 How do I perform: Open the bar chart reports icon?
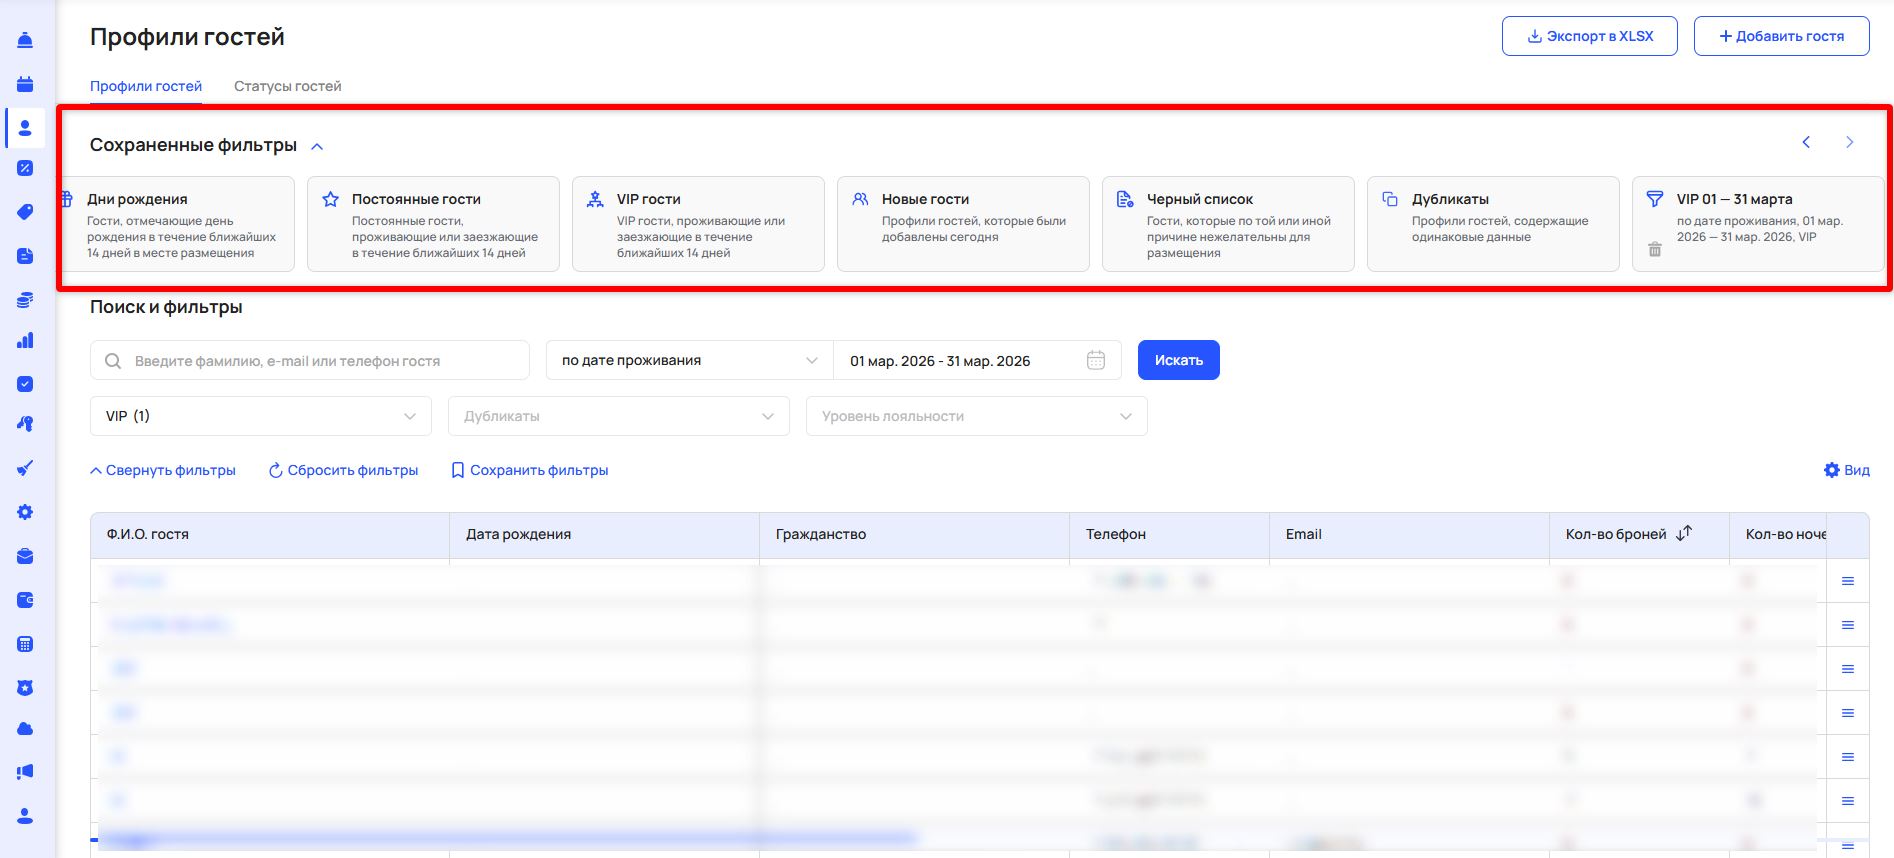(25, 340)
